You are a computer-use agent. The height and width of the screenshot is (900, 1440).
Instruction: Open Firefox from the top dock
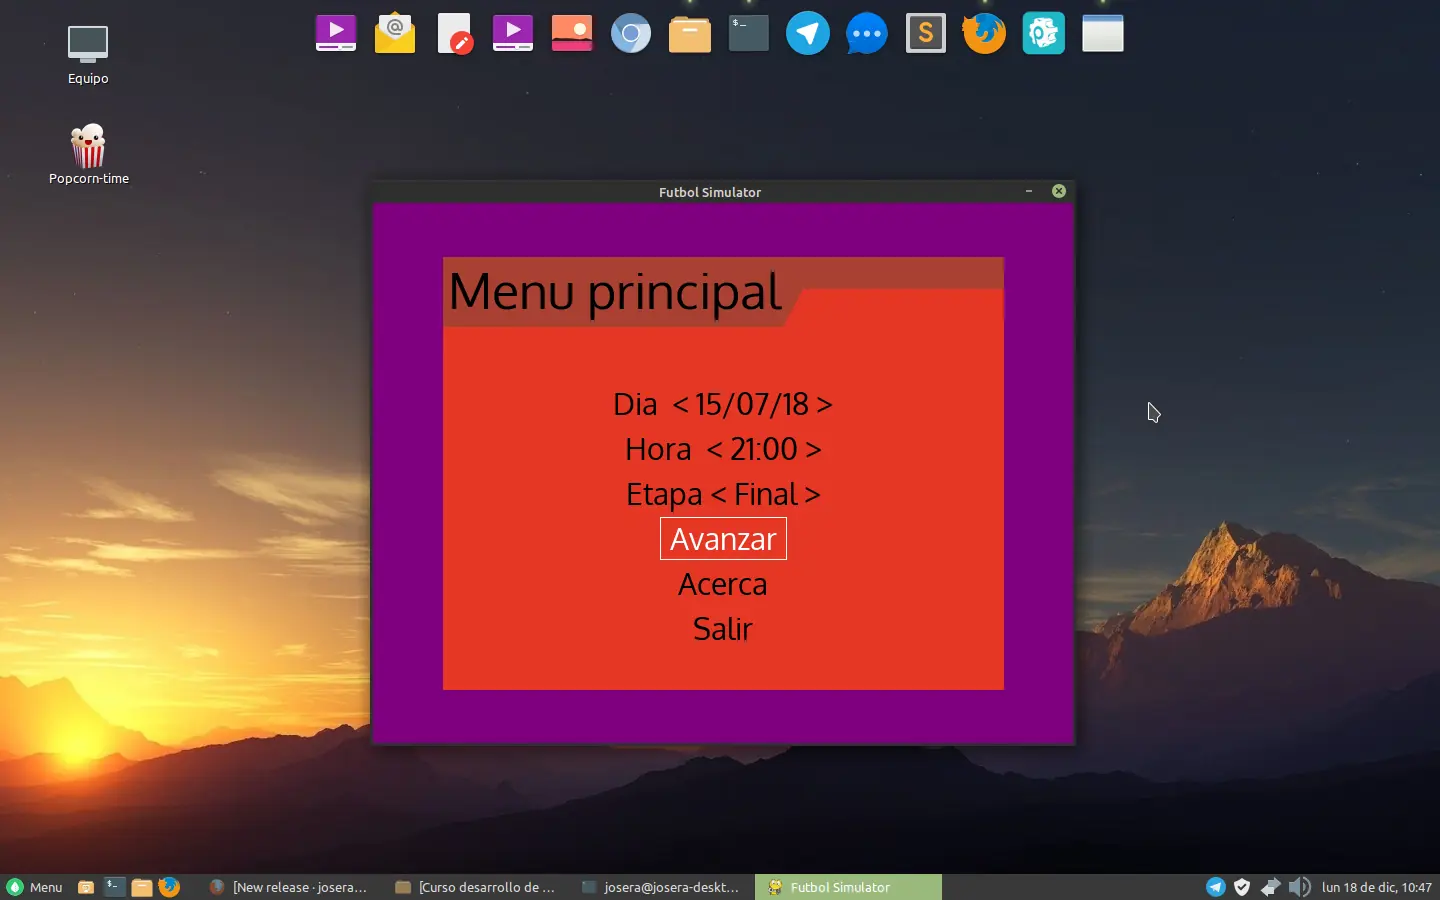tap(985, 33)
